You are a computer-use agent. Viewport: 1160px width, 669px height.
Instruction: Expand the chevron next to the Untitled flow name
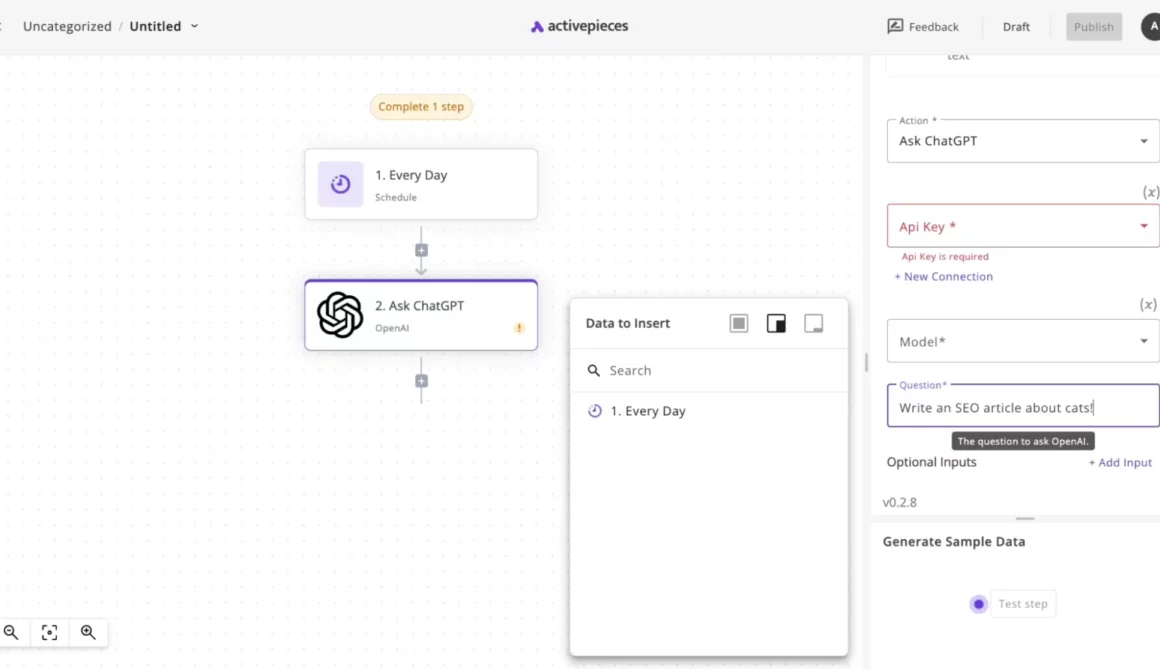coord(194,26)
